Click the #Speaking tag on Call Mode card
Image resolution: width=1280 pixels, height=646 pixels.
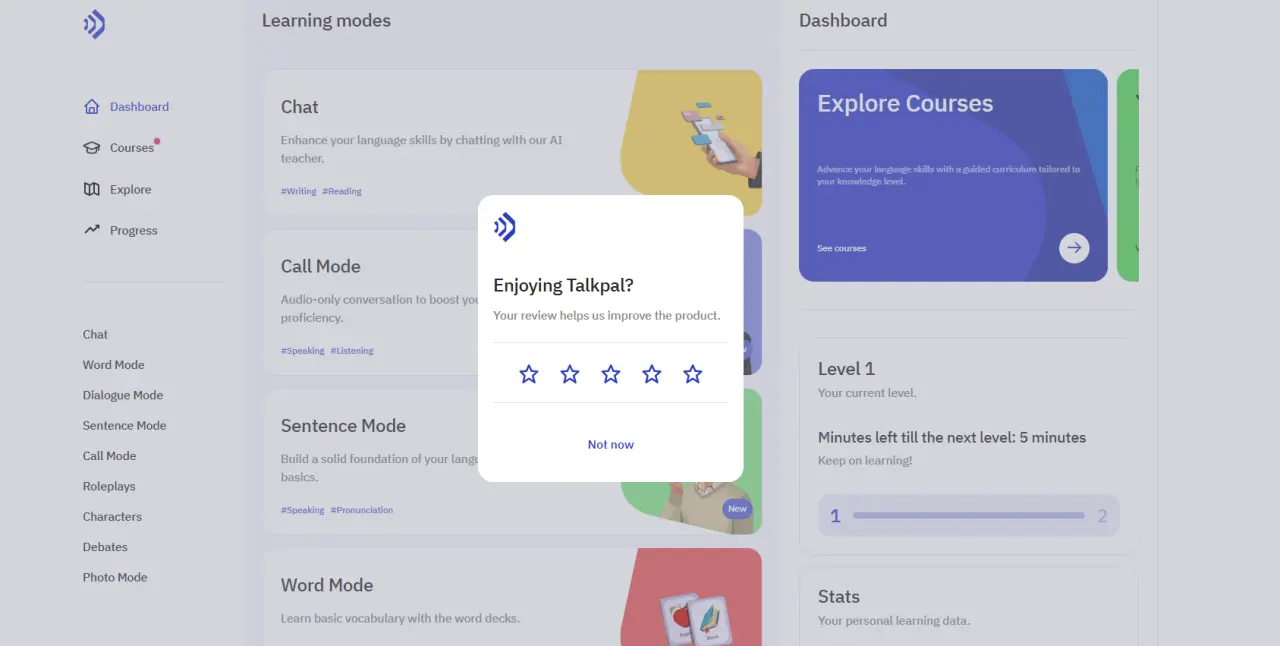302,351
